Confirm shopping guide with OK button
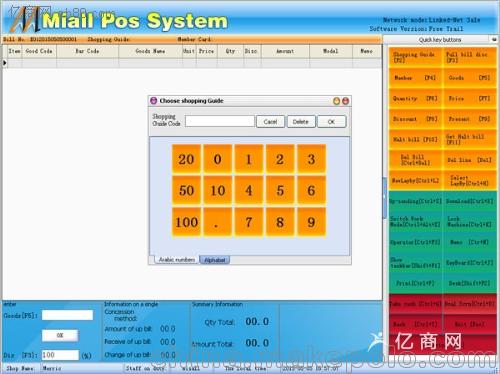500x374 pixels. [x=331, y=122]
